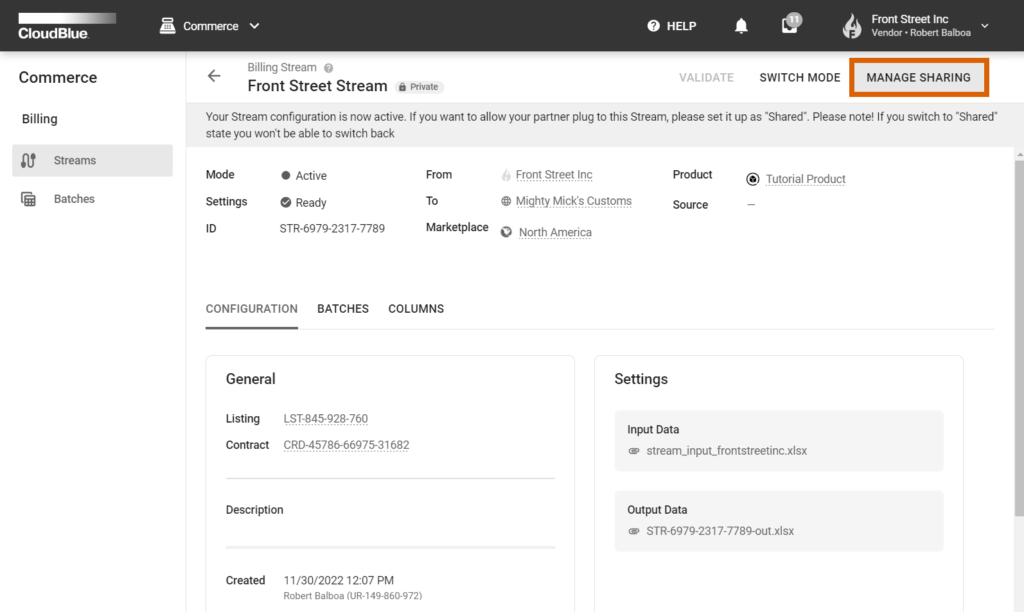Open the HELP menu
This screenshot has height=612, width=1024.
point(671,26)
